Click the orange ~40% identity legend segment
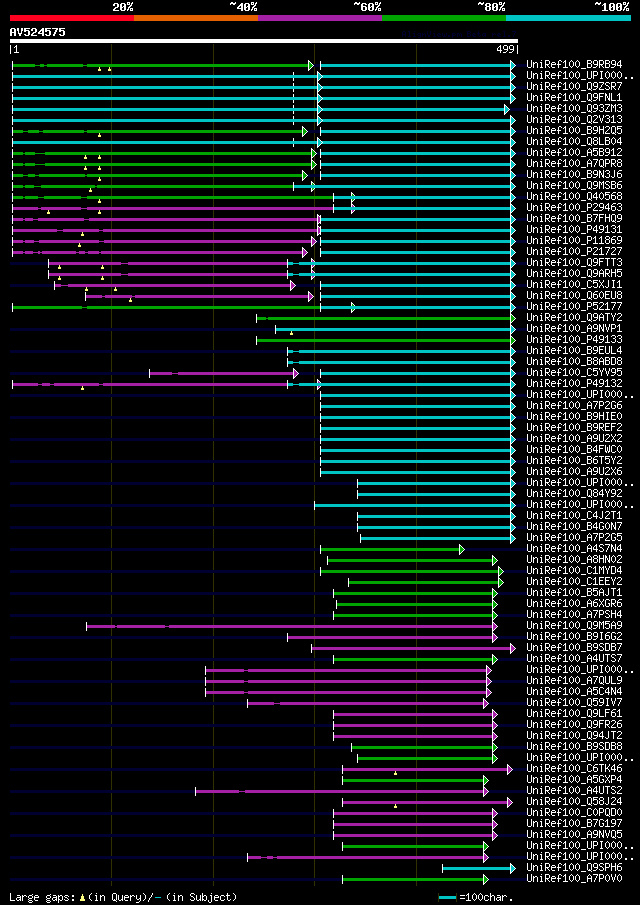Viewport: 640px width, 905px height. 196,18
